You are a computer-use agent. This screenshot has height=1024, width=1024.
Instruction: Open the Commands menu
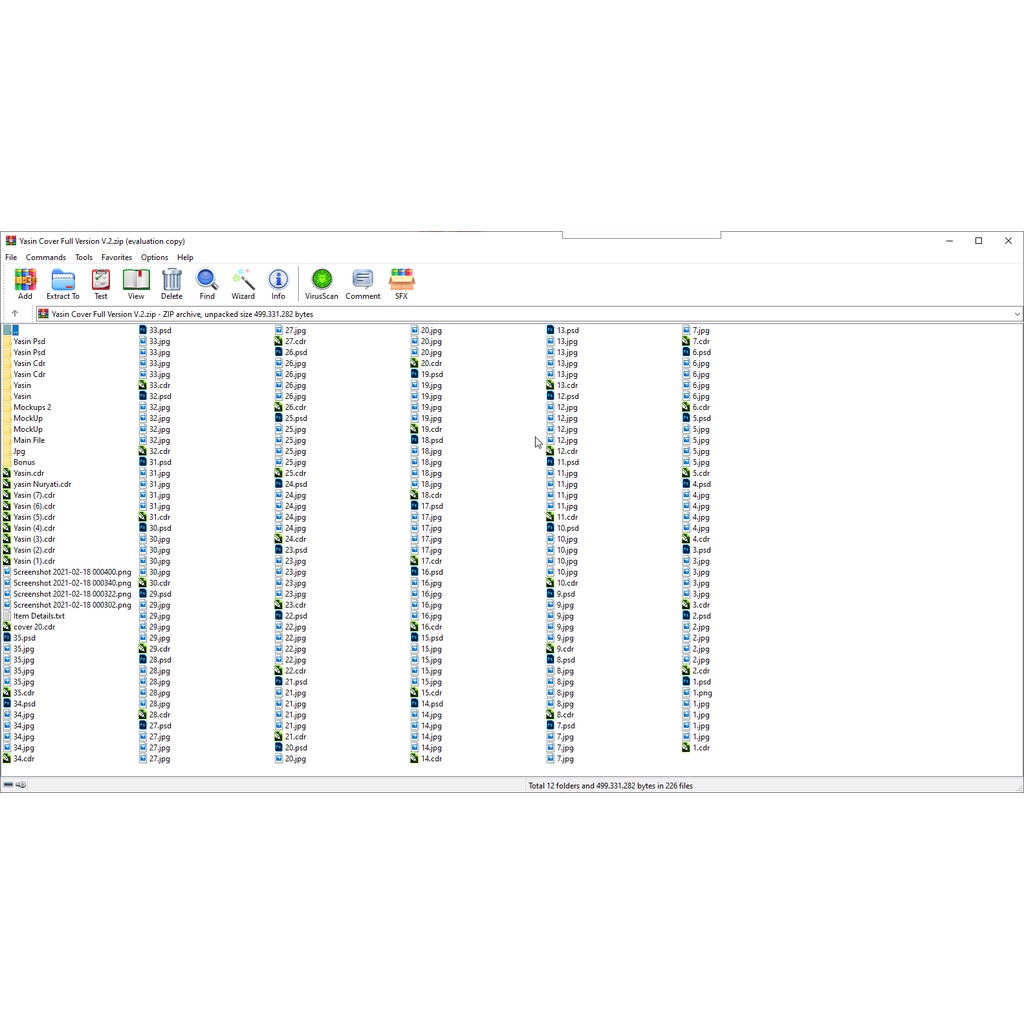(x=46, y=257)
